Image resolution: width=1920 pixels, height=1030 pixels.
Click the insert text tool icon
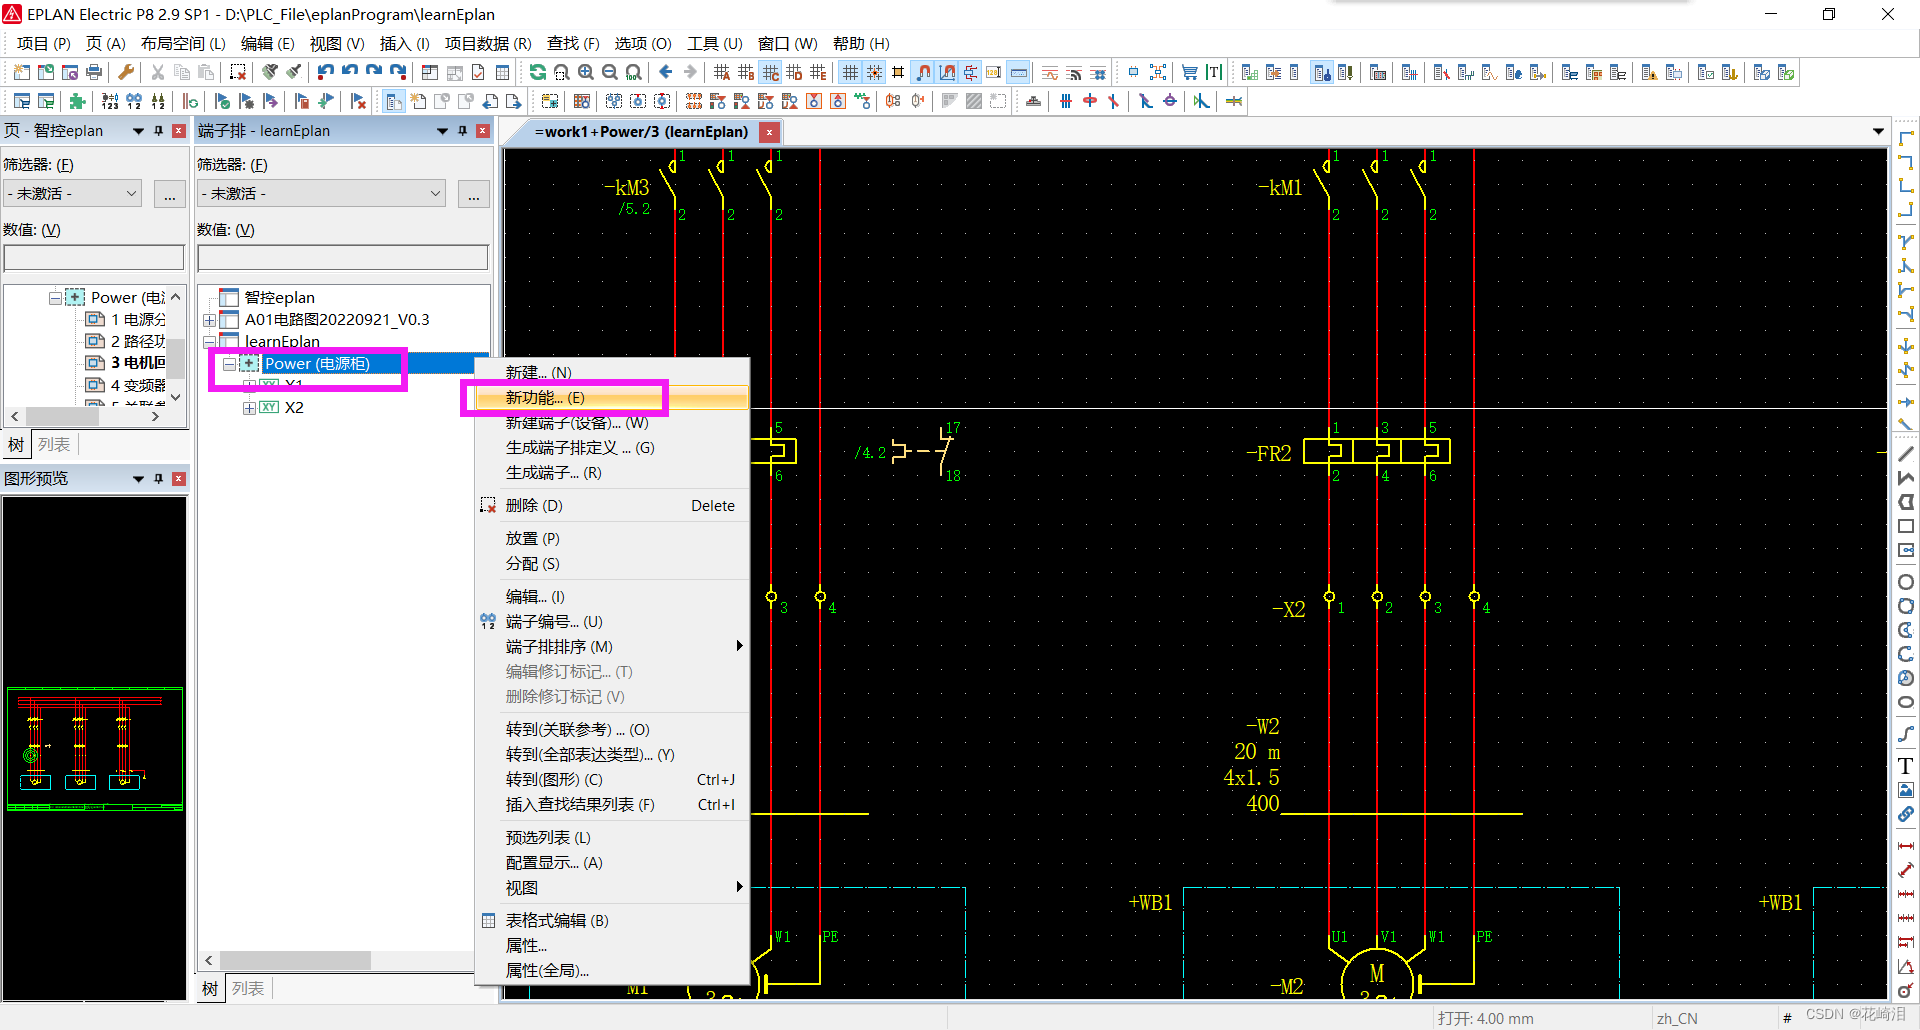point(1906,766)
